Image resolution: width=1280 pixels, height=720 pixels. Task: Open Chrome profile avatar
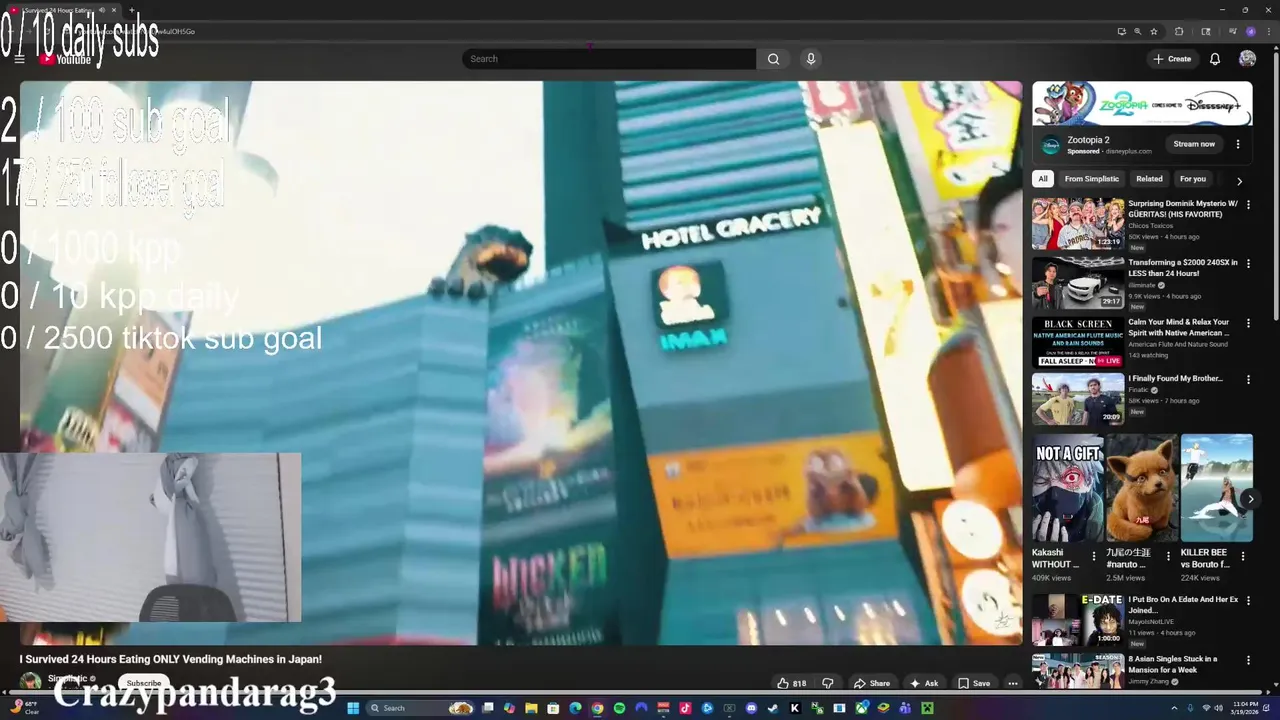(x=1250, y=31)
